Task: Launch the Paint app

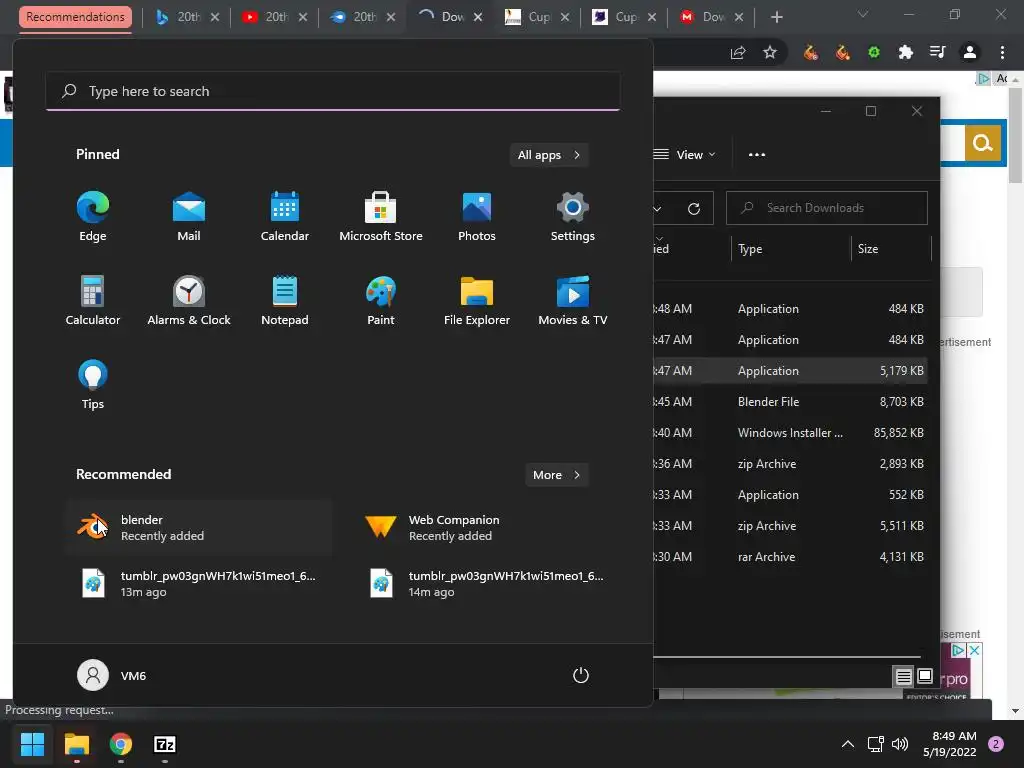Action: tap(381, 300)
